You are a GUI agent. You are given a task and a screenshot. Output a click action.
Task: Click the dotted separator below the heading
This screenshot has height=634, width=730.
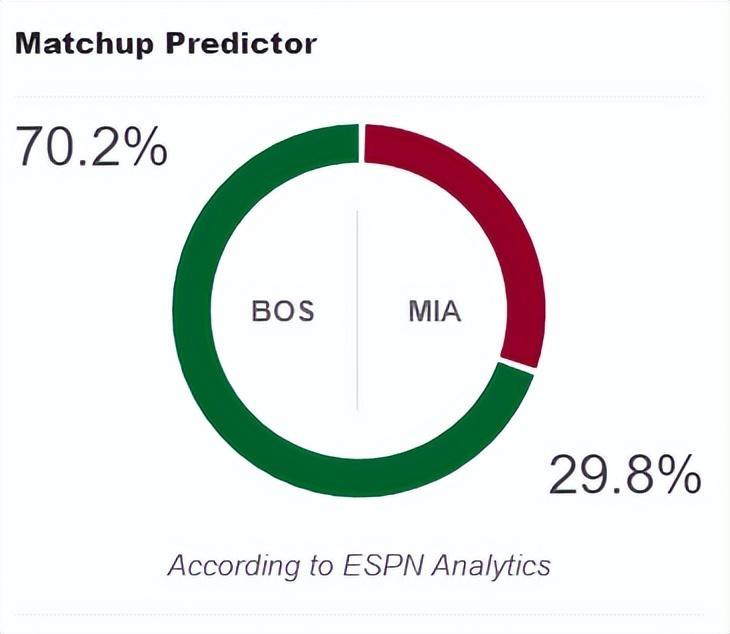359,97
